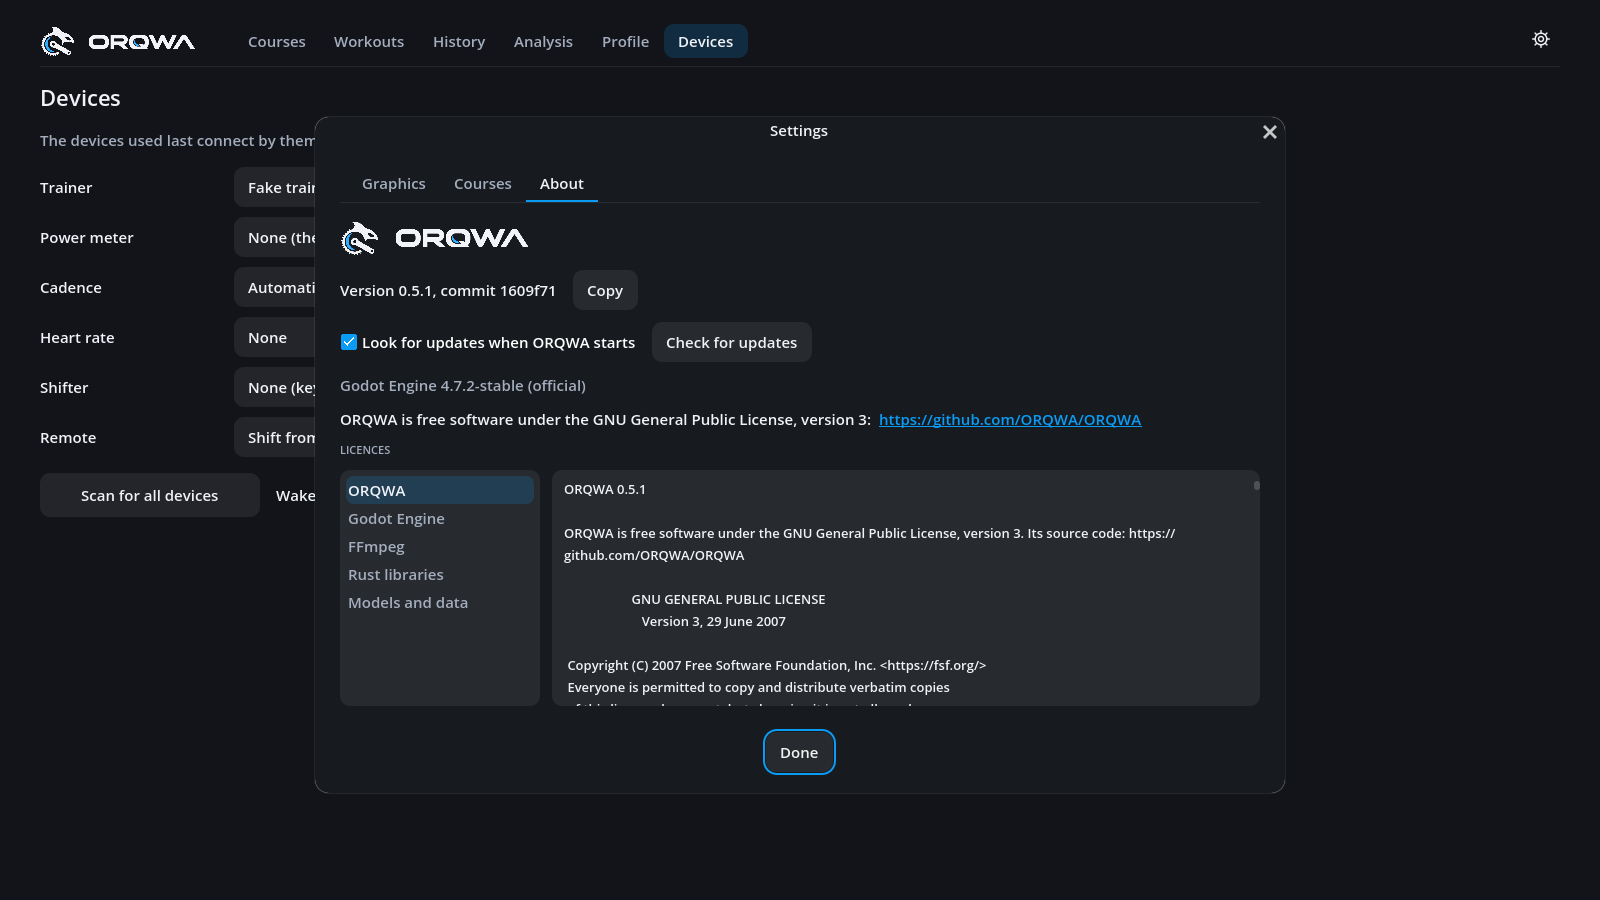1600x900 pixels.
Task: Select Rust libraries in the licences list
Action: [440, 575]
